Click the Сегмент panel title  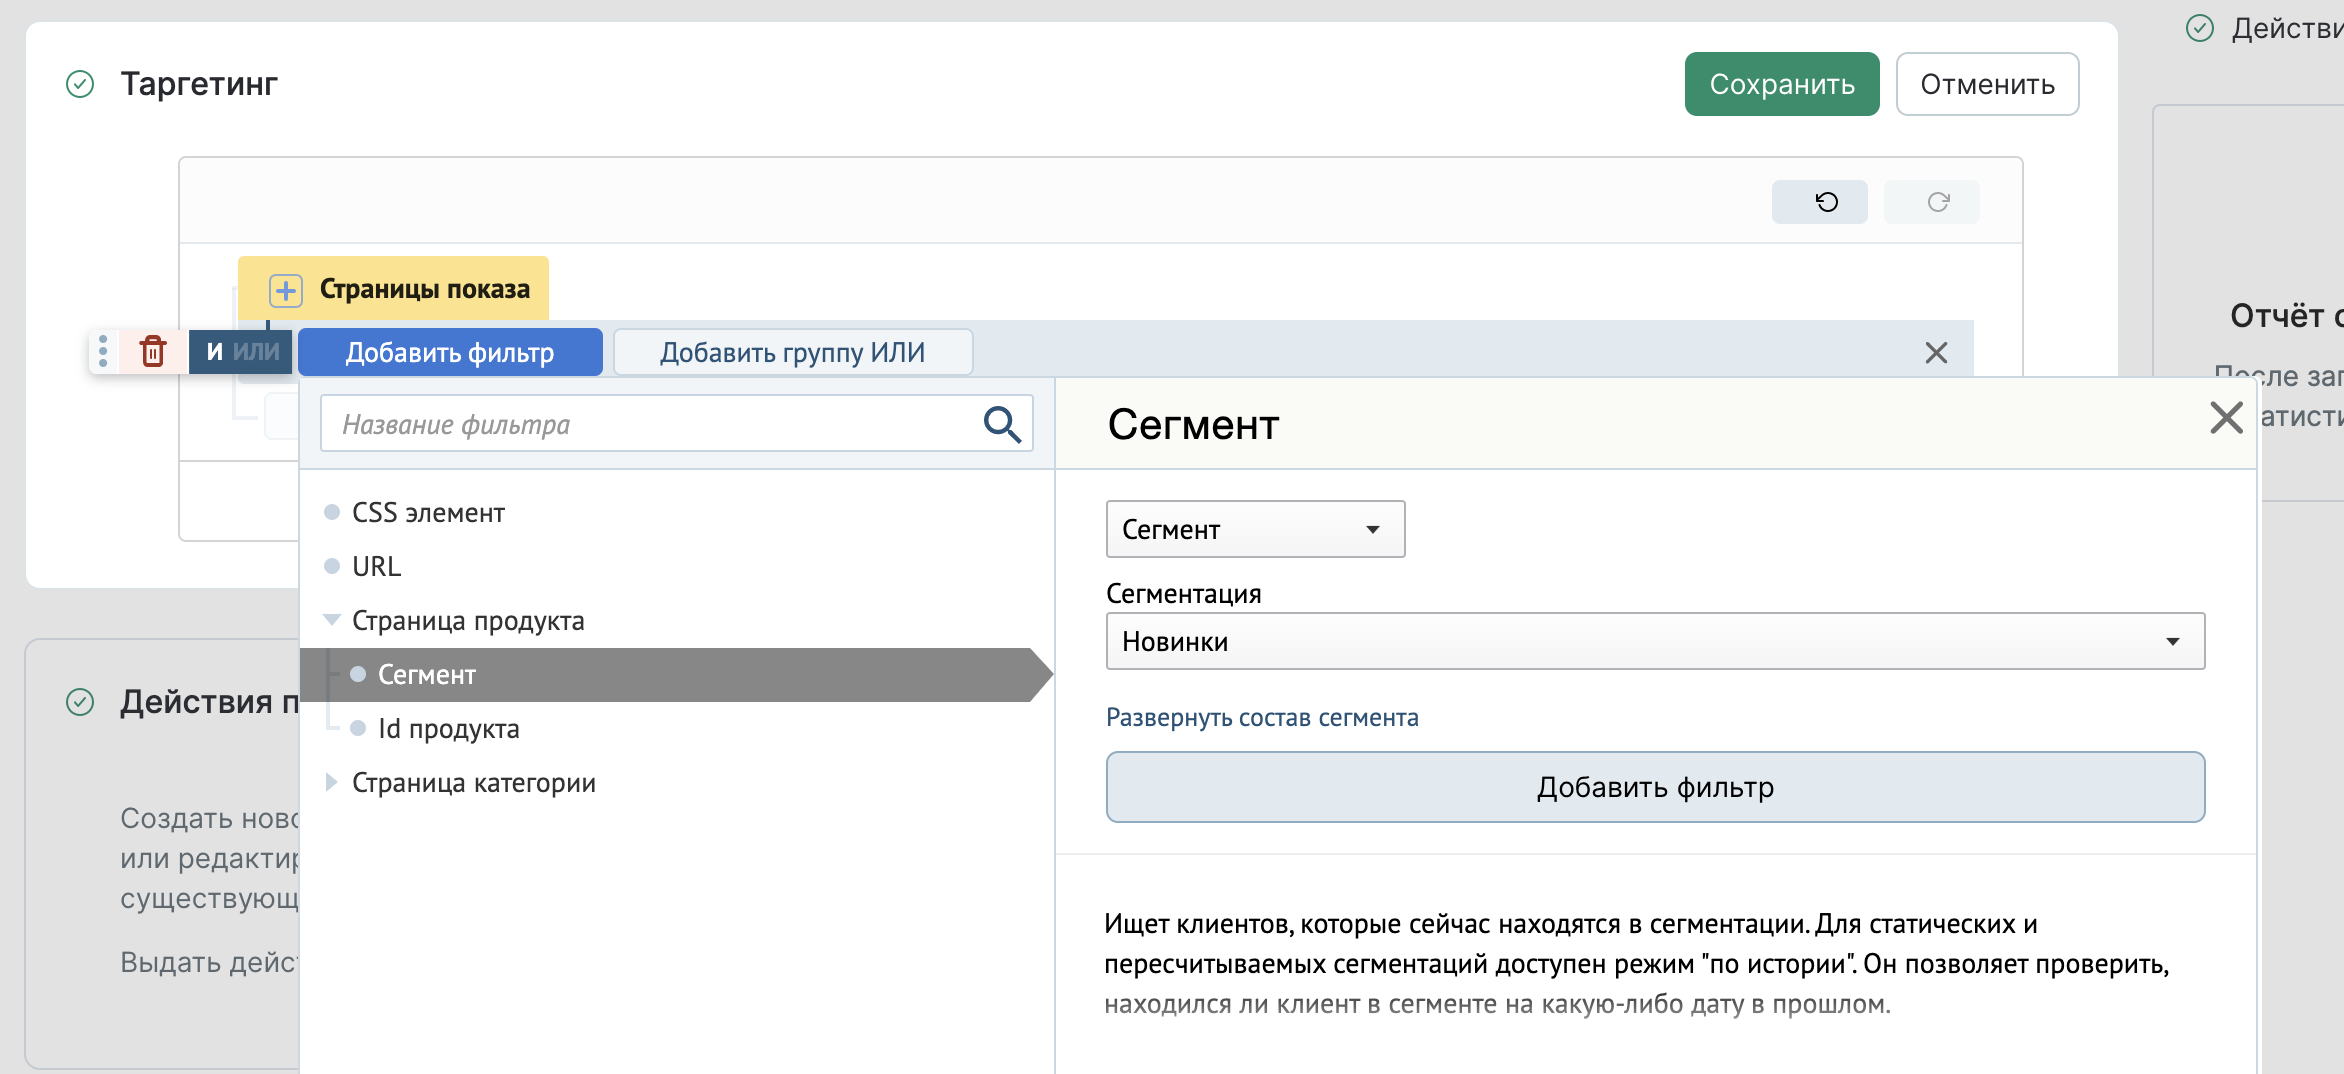tap(1193, 425)
